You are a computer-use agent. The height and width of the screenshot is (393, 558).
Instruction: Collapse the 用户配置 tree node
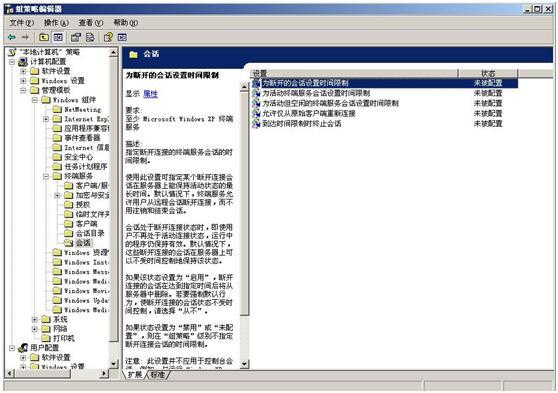[12, 348]
